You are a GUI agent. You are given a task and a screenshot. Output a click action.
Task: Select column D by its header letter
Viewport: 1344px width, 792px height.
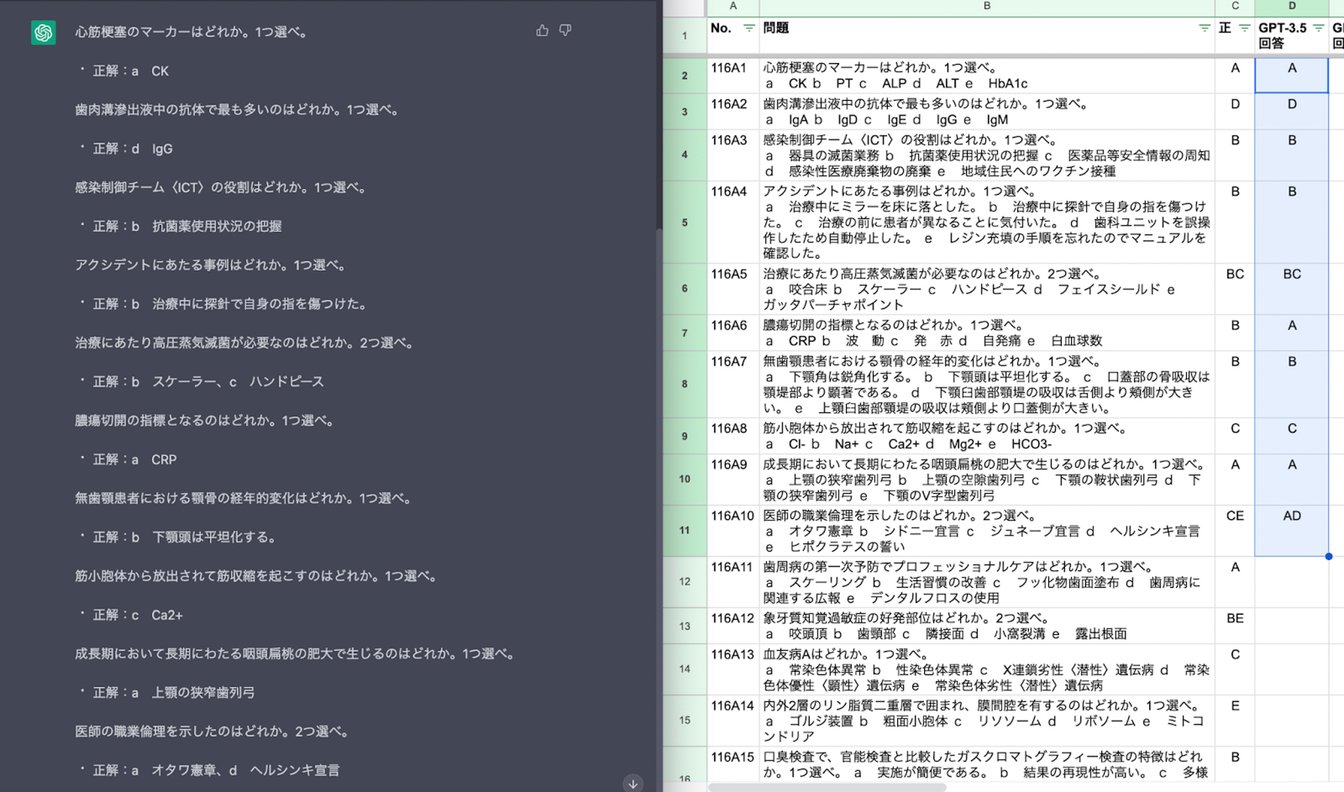1292,6
